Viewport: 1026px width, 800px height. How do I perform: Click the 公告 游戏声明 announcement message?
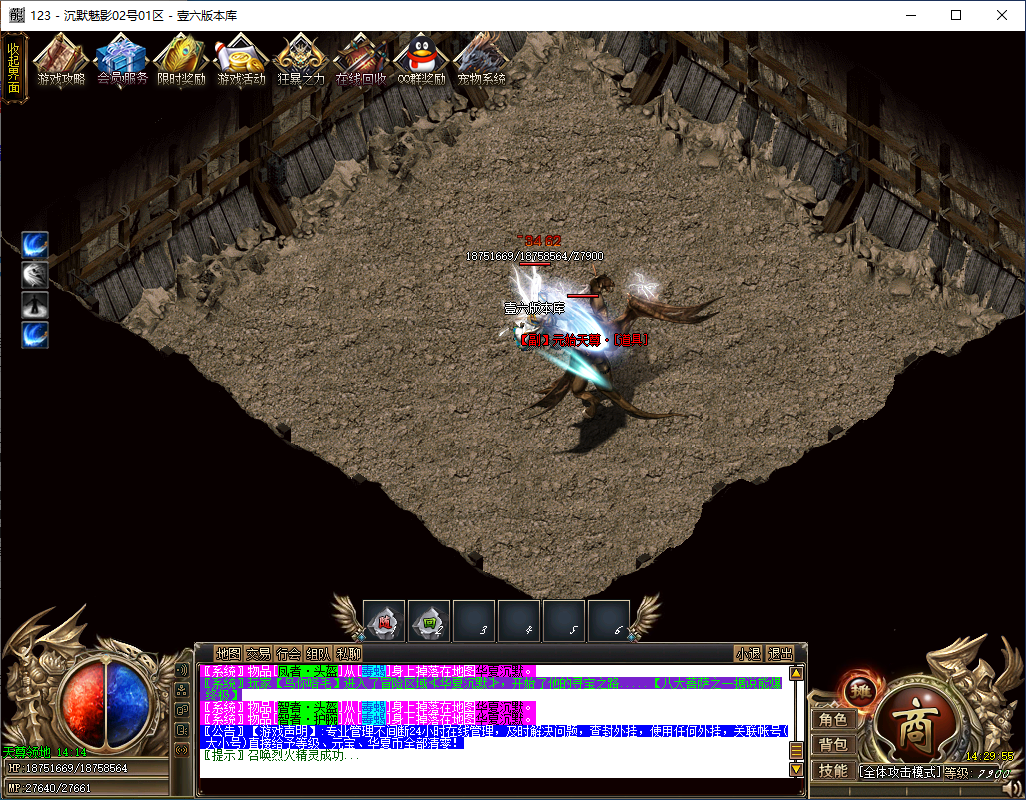click(496, 737)
